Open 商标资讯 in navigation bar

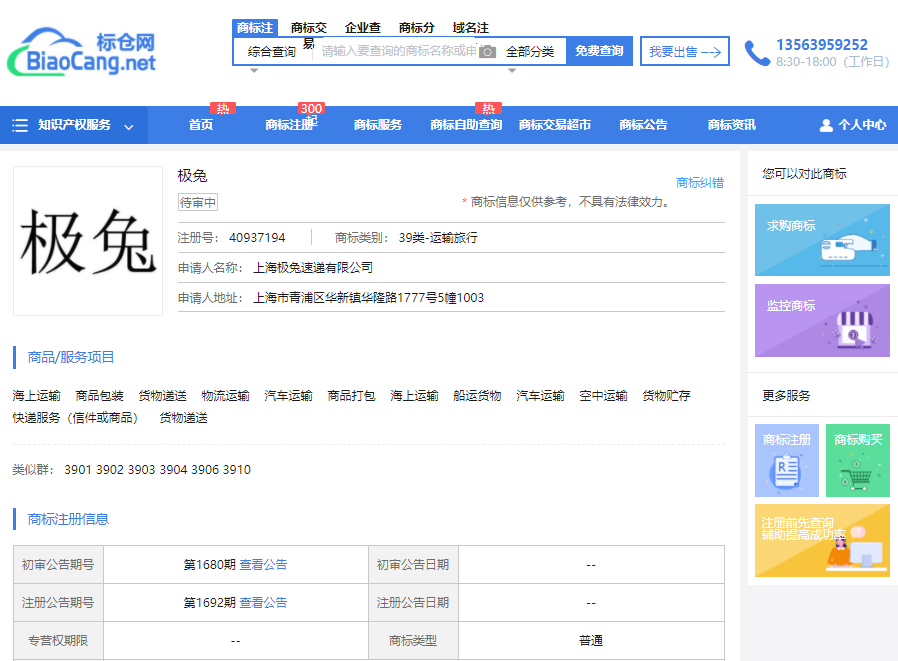[731, 125]
